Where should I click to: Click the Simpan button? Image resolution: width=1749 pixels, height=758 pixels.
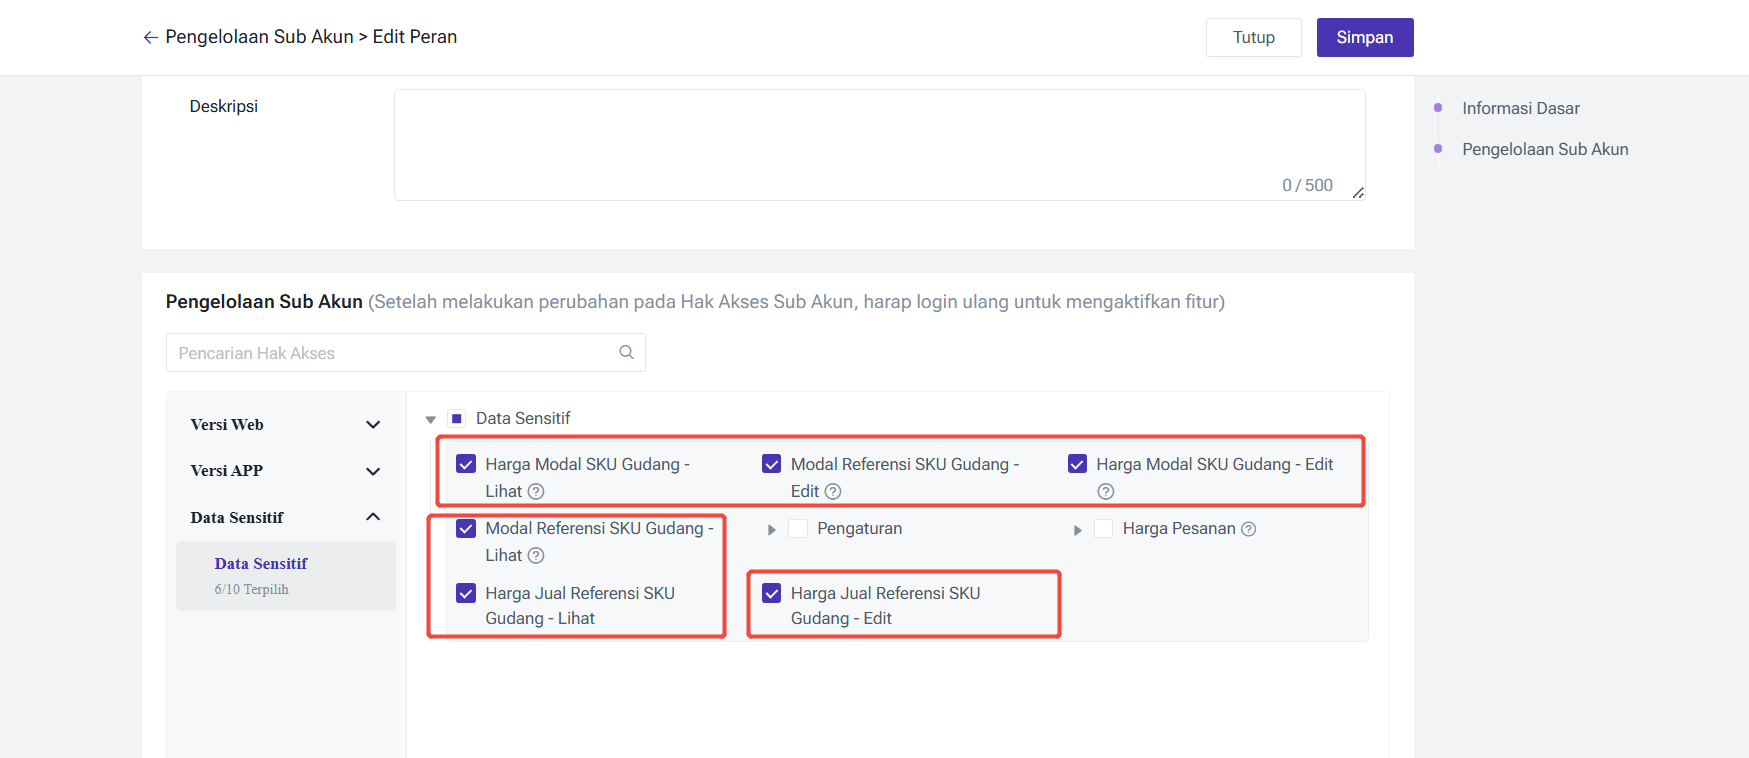click(1365, 37)
